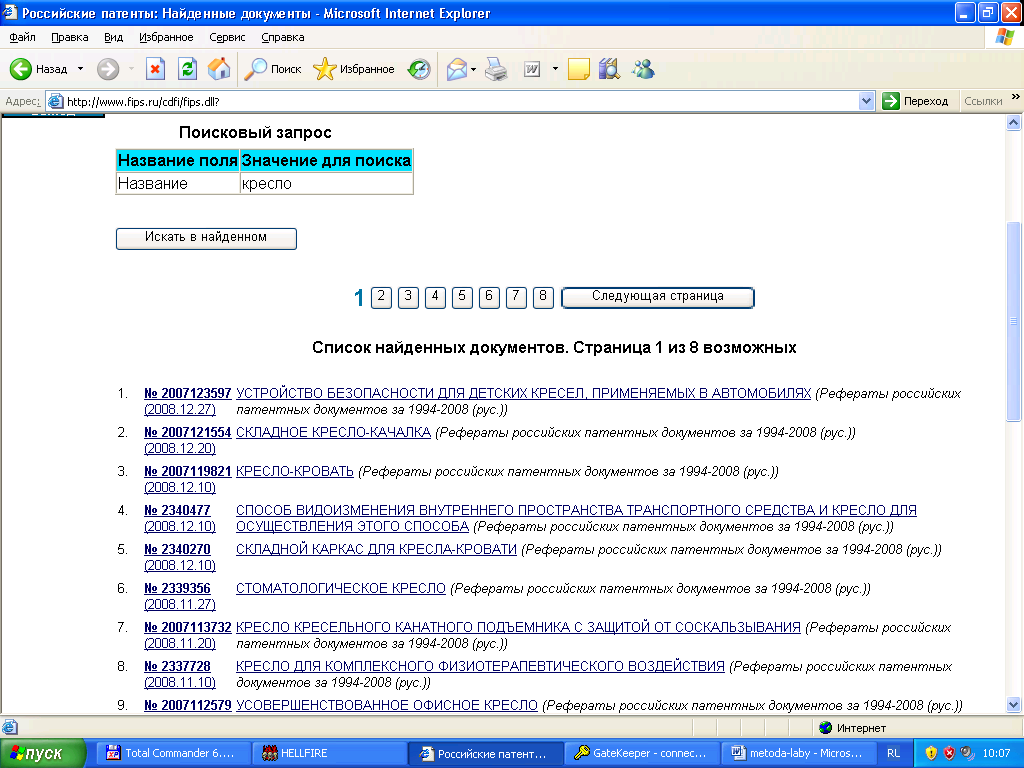Click the RL language indicator in tray

coord(893,753)
